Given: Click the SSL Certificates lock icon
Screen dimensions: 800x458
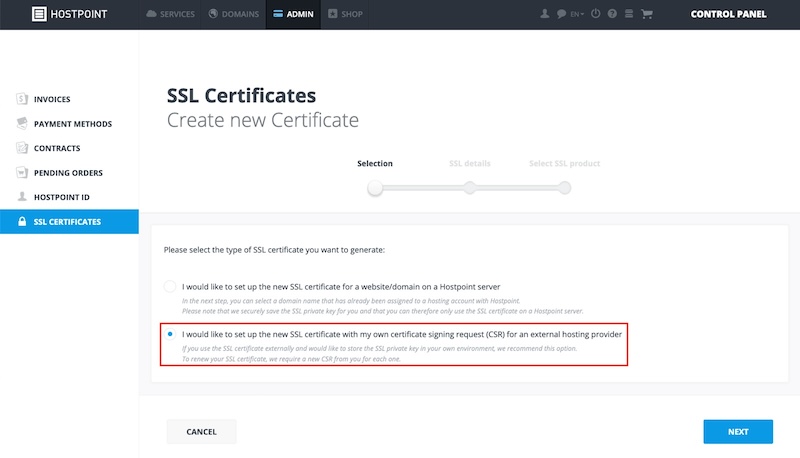Looking at the screenshot, I should (22, 221).
